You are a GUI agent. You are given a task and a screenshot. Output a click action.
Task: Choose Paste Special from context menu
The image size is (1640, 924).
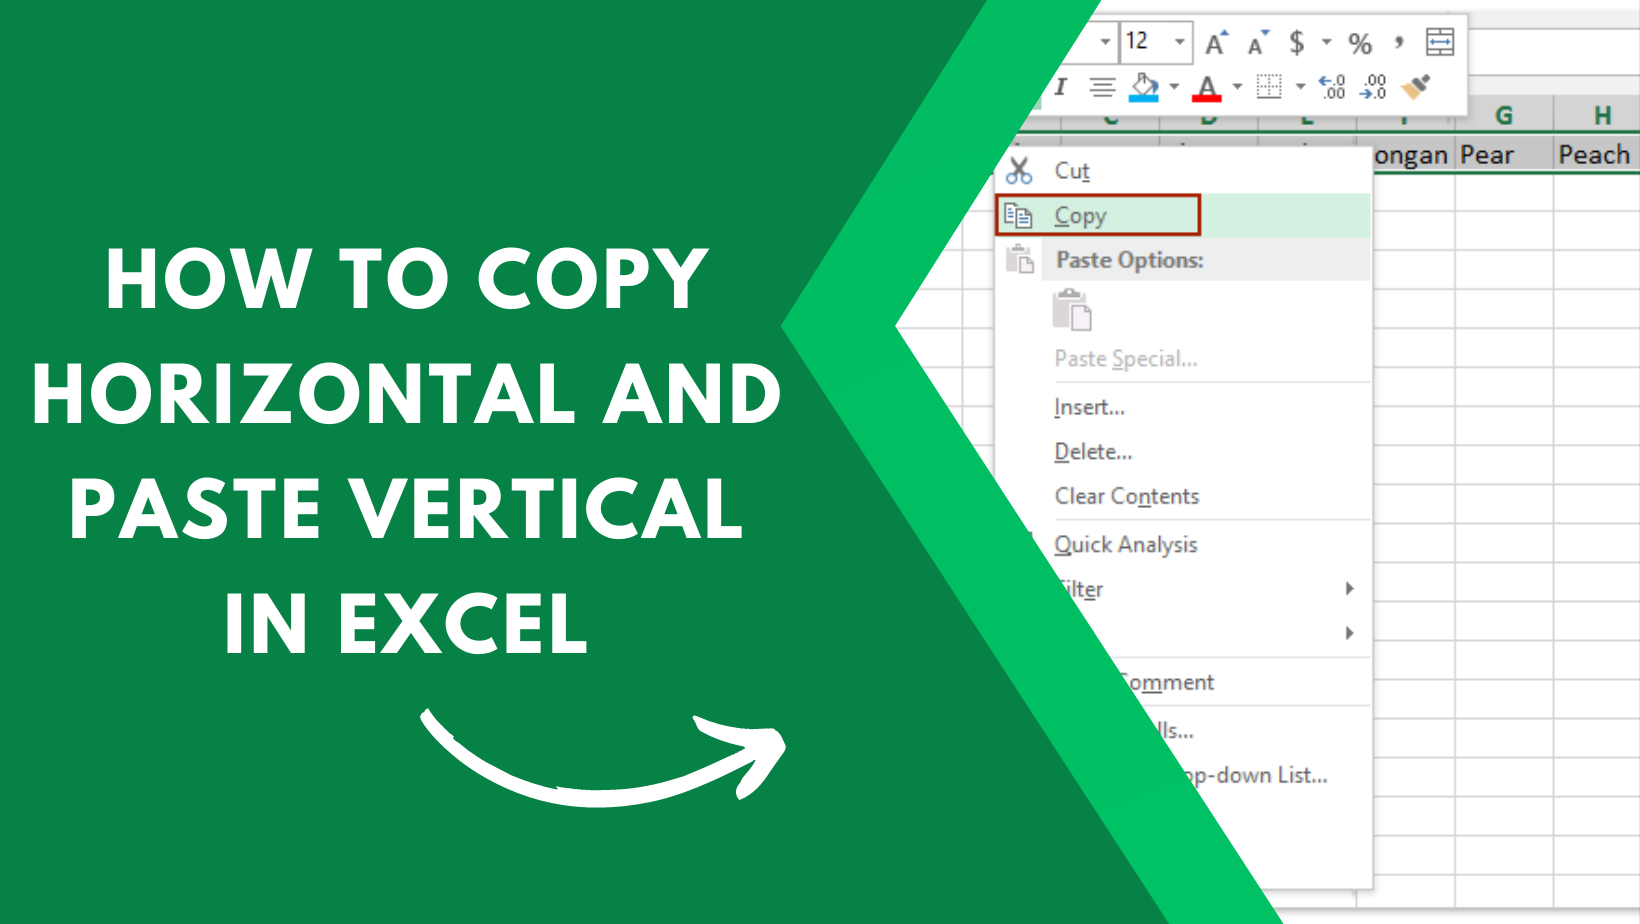tap(1125, 359)
